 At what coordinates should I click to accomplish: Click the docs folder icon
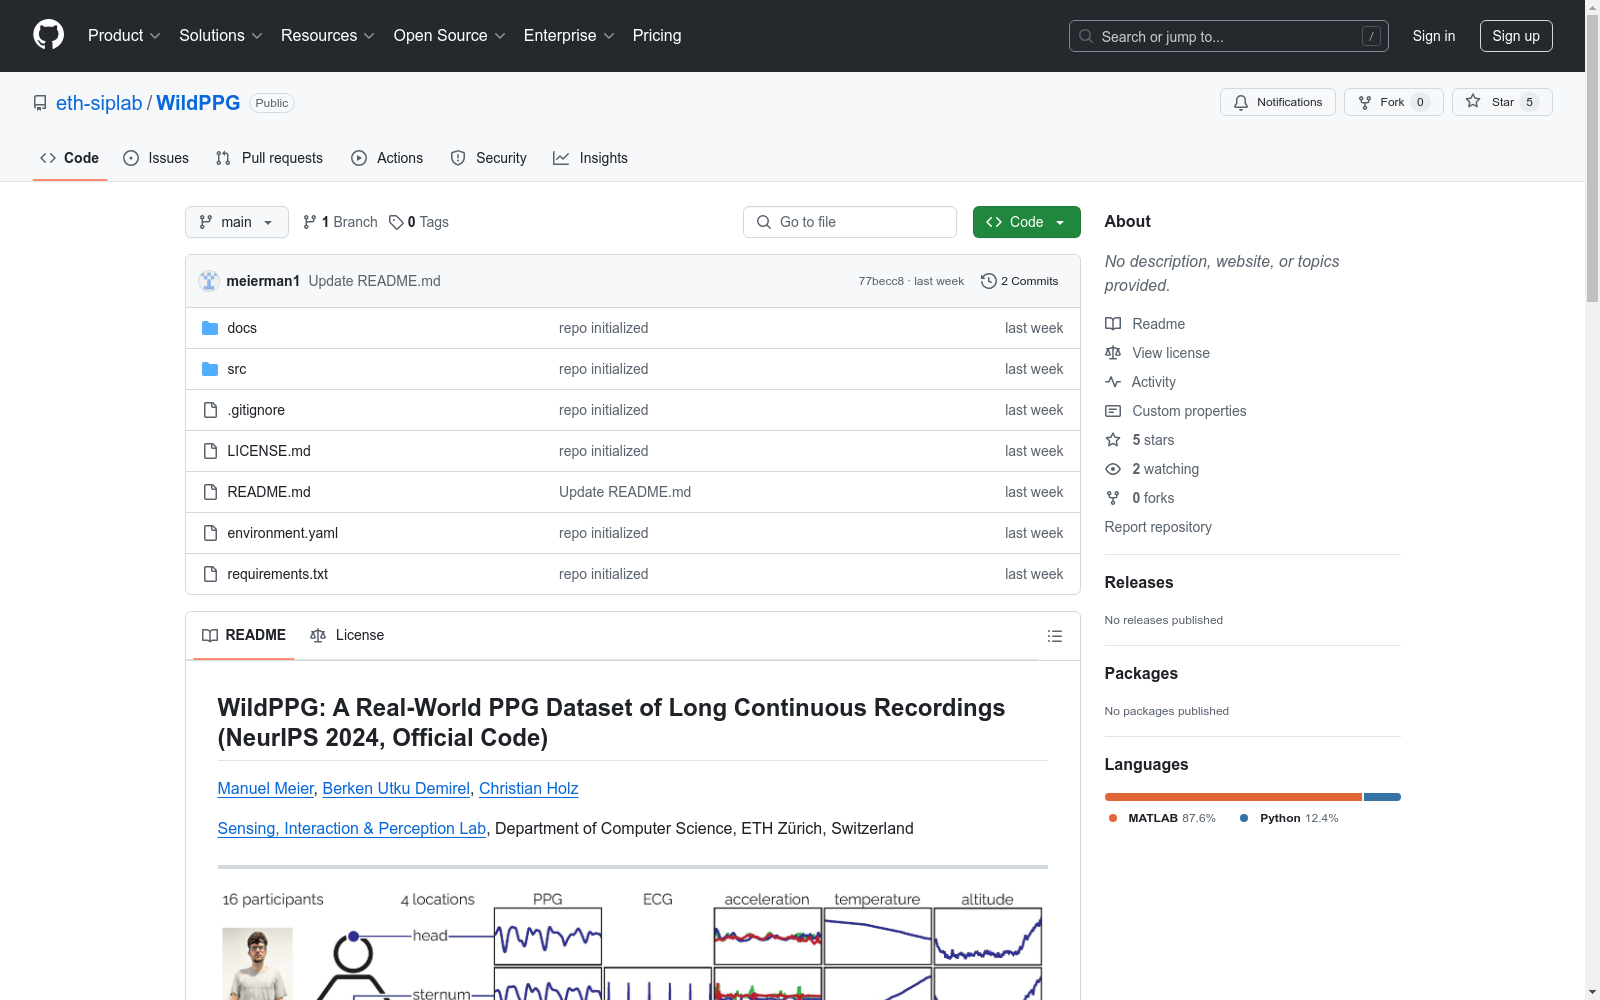coord(210,328)
